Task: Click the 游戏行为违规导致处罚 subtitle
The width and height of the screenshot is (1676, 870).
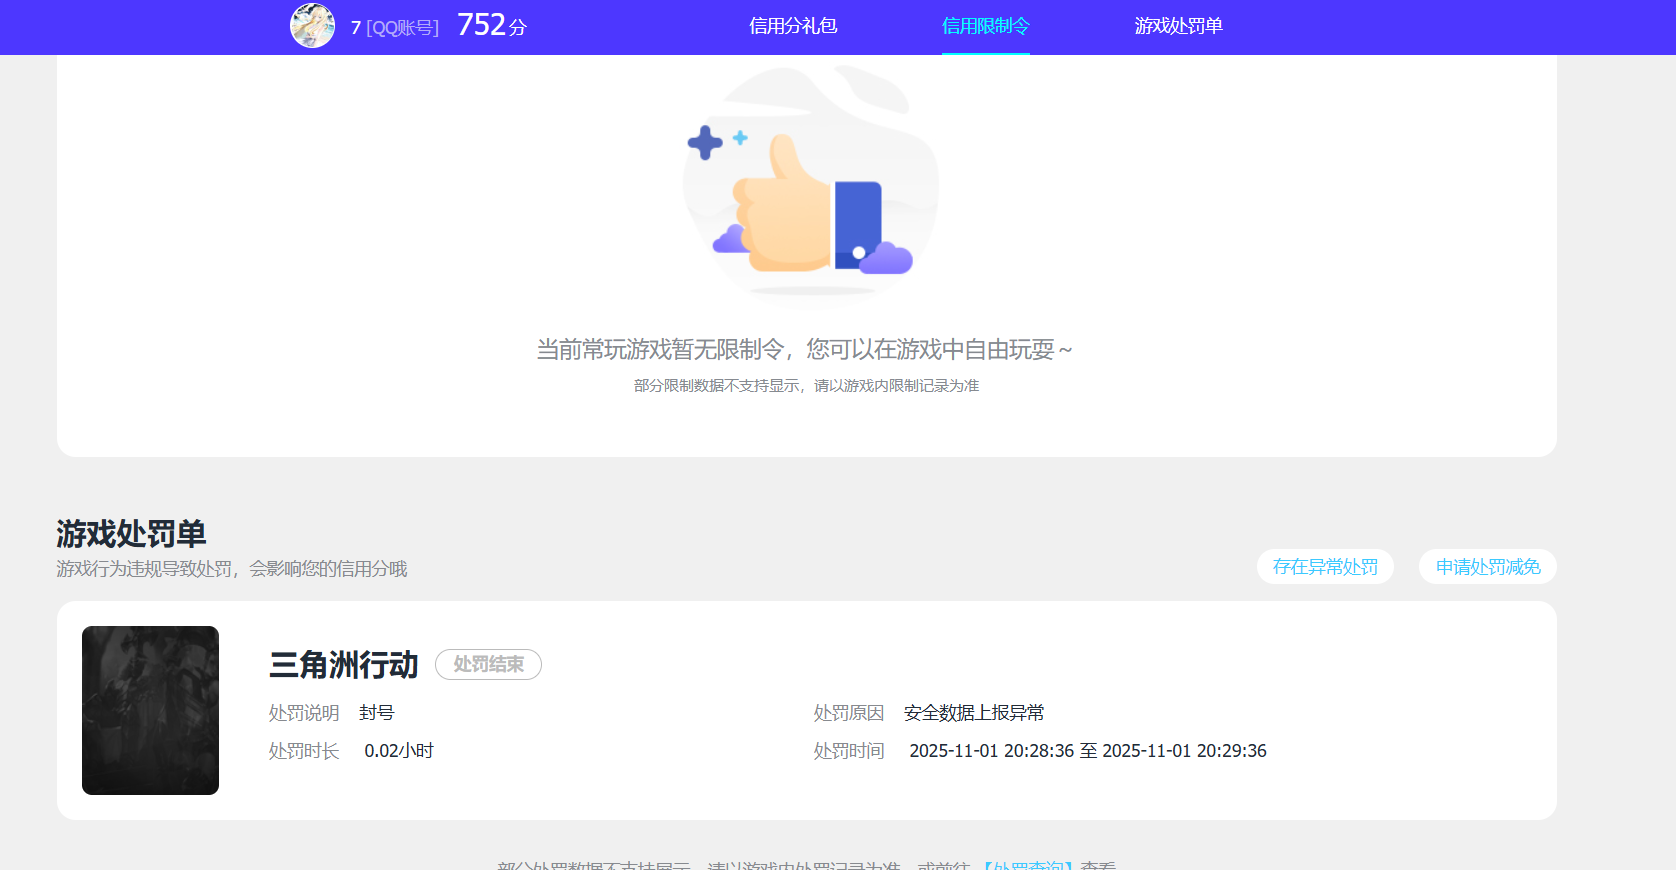Action: (x=232, y=569)
